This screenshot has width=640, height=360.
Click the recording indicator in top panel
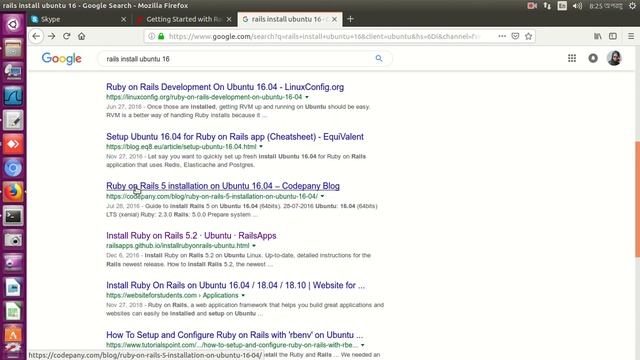pyautogui.click(x=532, y=6)
